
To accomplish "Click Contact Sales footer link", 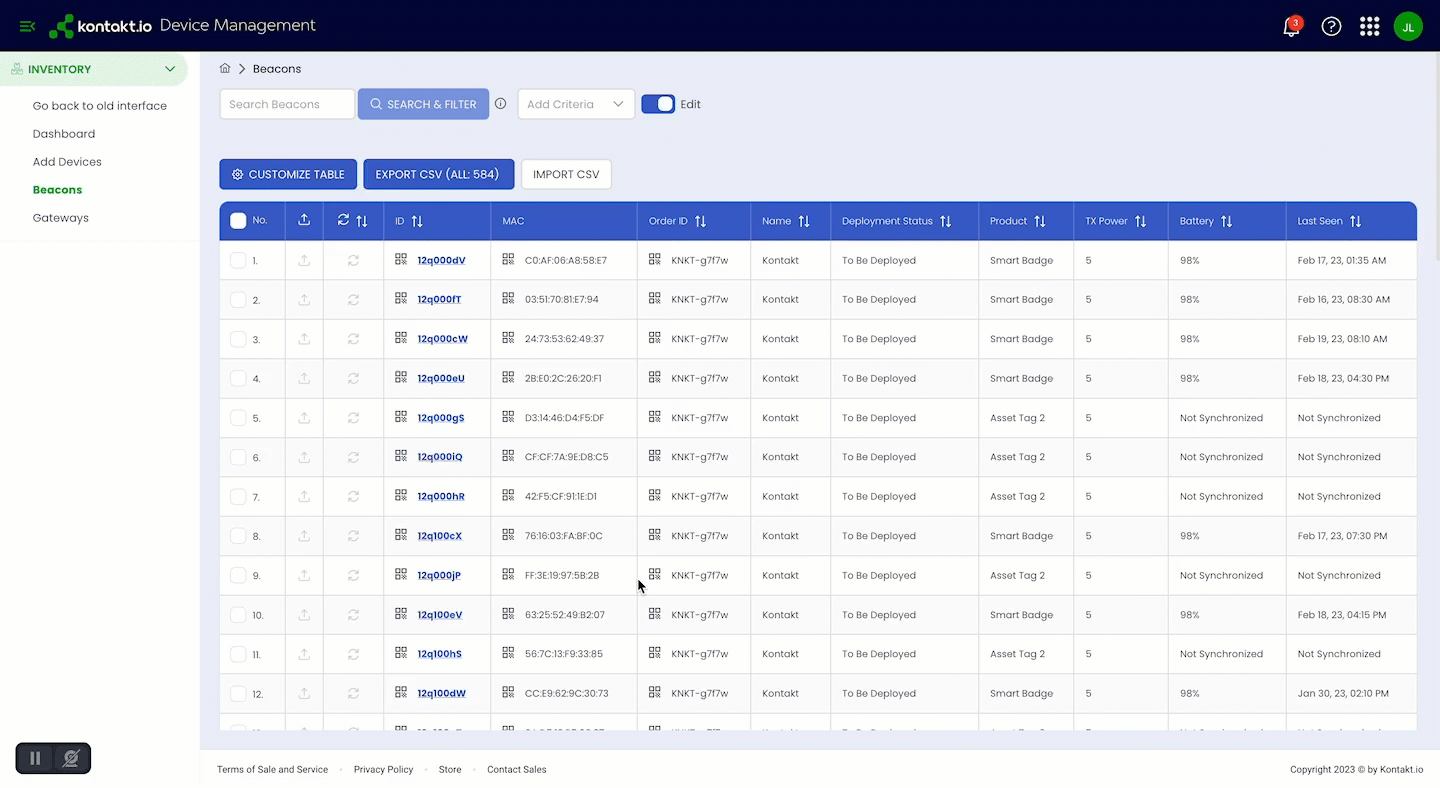I will point(516,770).
